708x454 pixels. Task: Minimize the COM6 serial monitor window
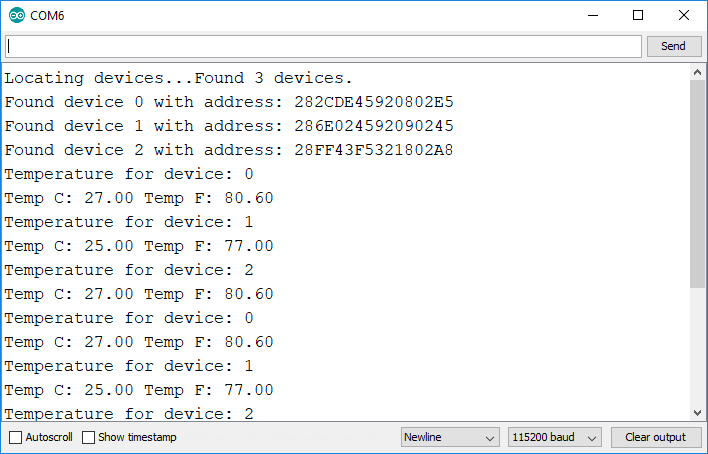pyautogui.click(x=593, y=16)
